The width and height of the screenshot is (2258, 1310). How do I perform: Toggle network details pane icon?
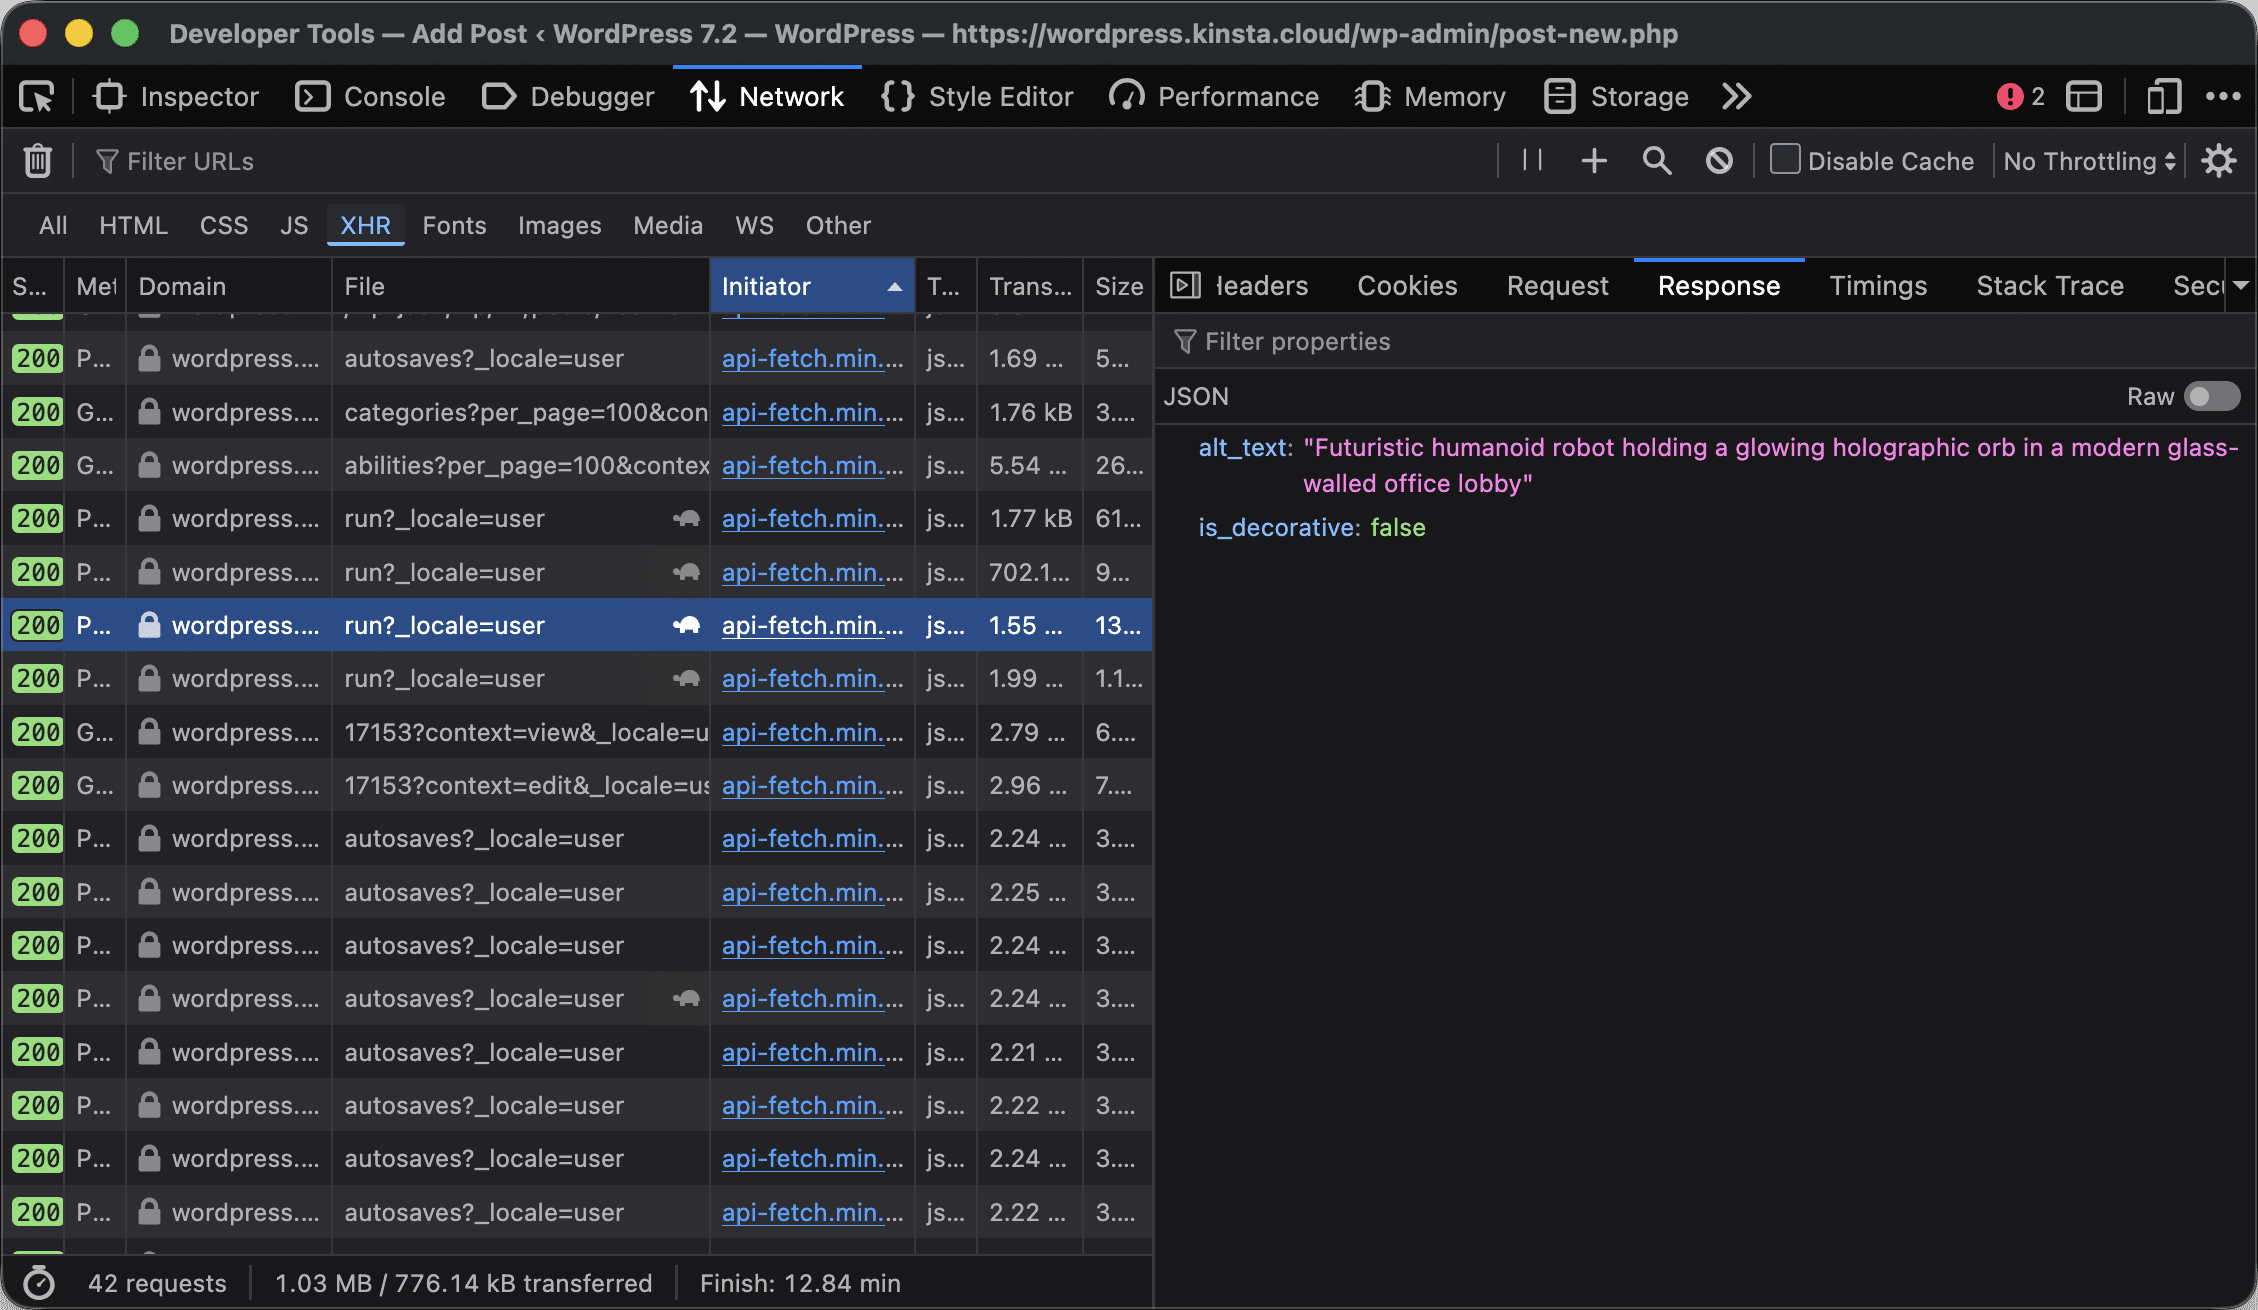point(1185,286)
